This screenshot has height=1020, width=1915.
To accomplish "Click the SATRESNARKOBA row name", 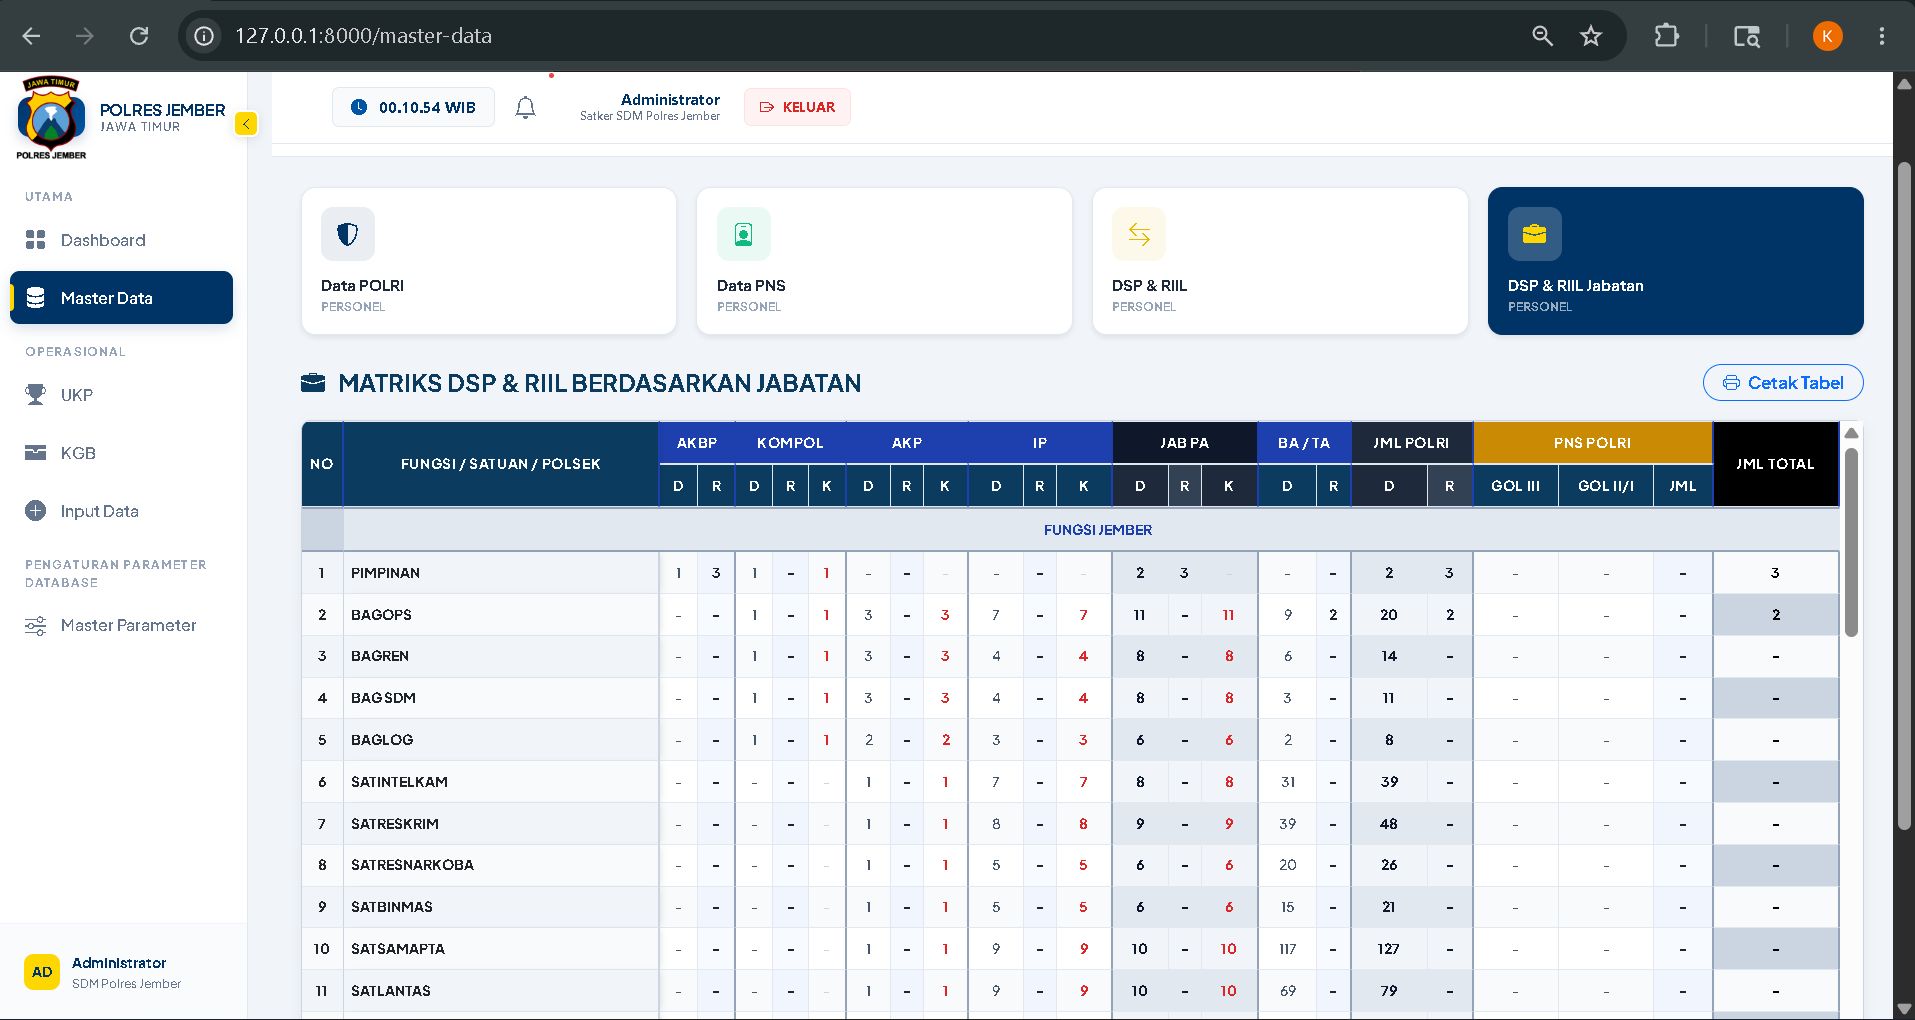I will pyautogui.click(x=412, y=865).
